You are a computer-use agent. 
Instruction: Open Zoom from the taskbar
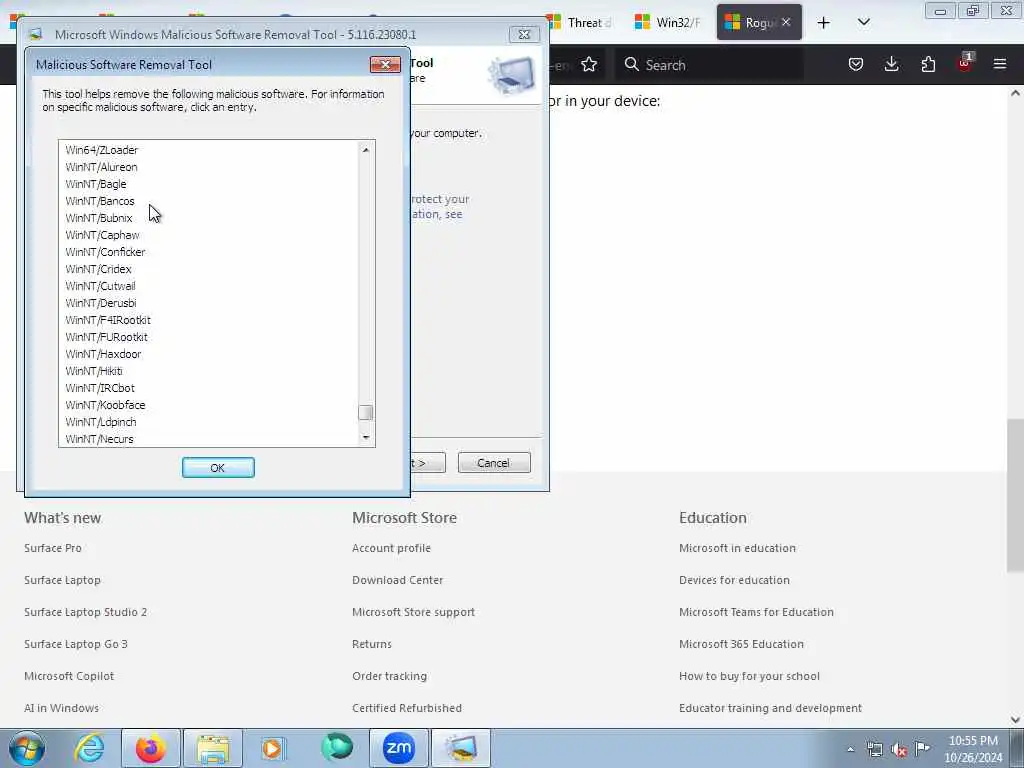point(399,748)
